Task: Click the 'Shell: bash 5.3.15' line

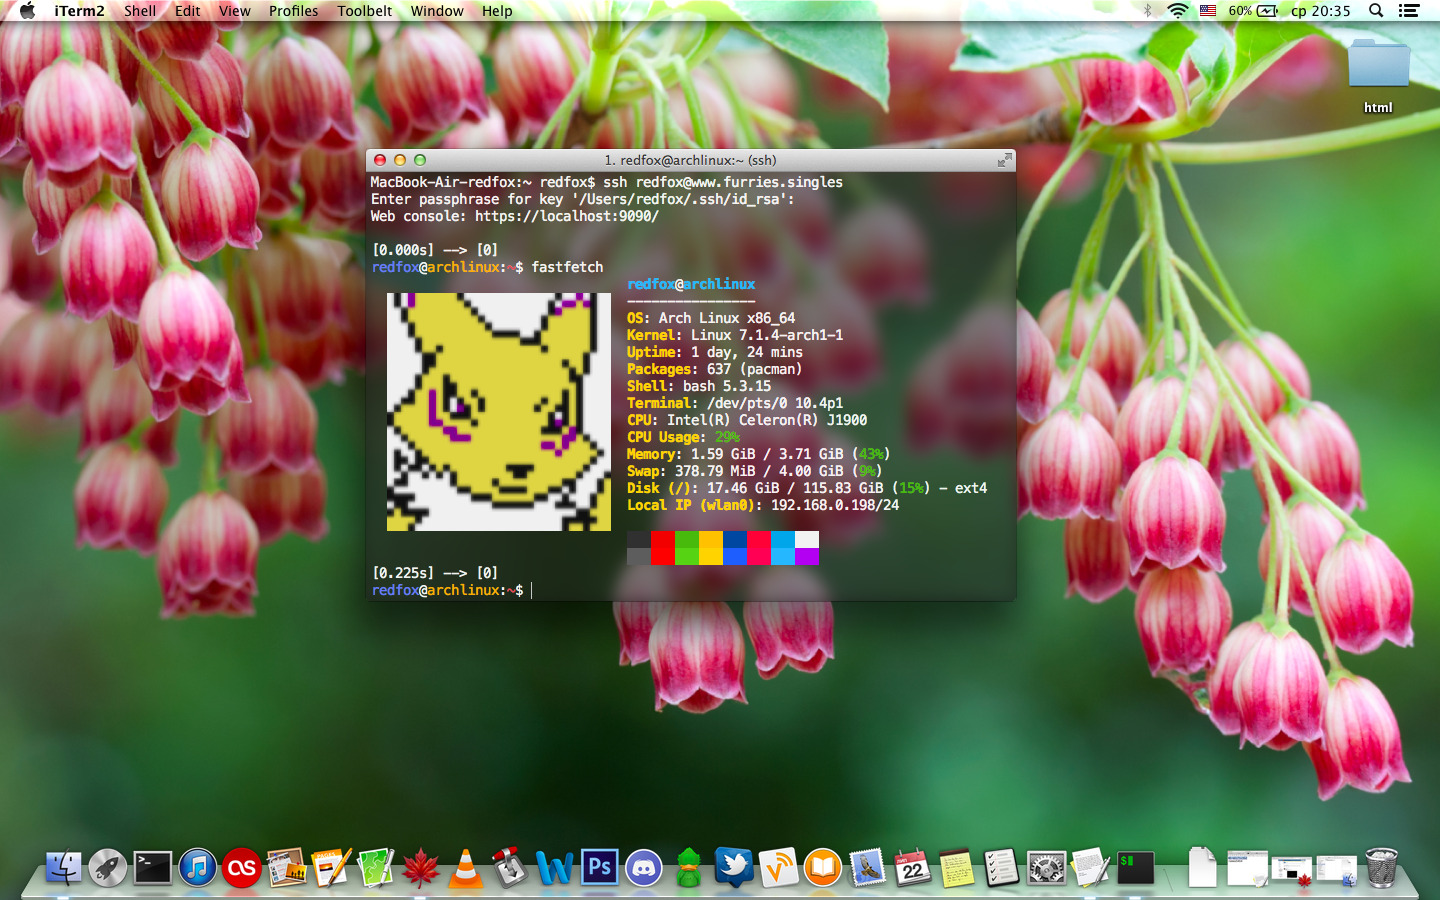Action: (699, 386)
